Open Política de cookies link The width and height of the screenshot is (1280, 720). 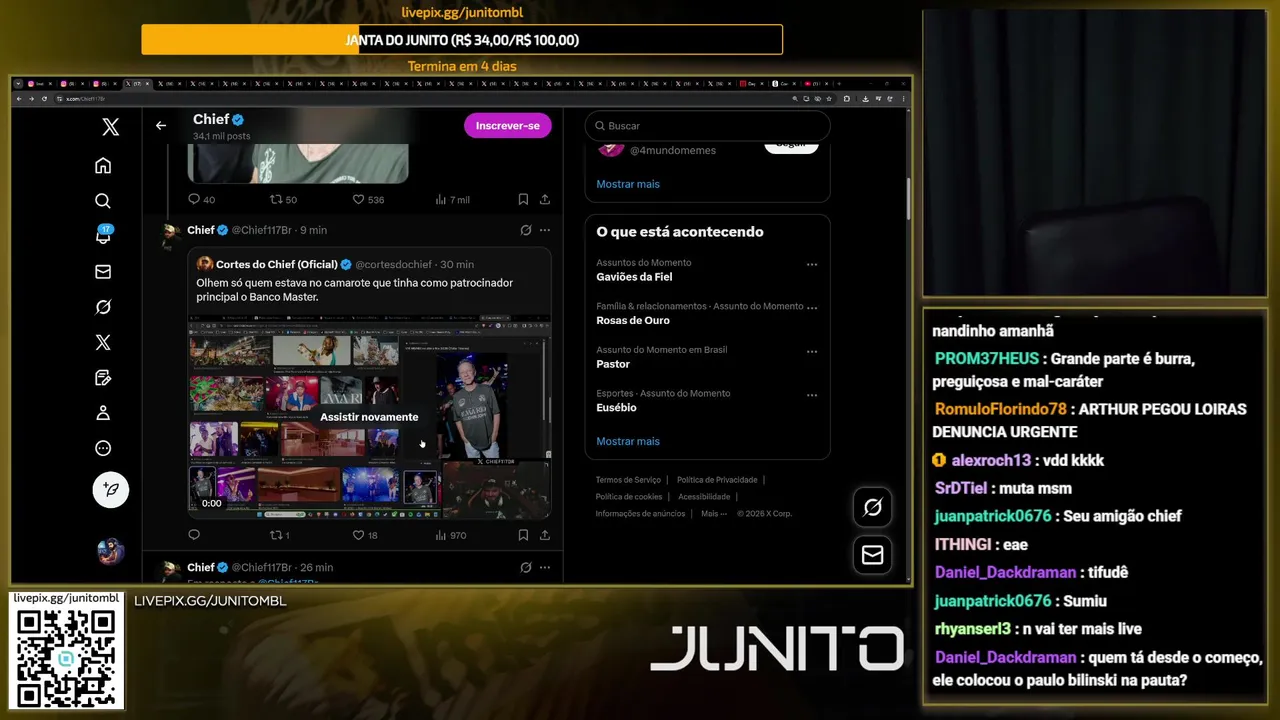click(x=629, y=497)
